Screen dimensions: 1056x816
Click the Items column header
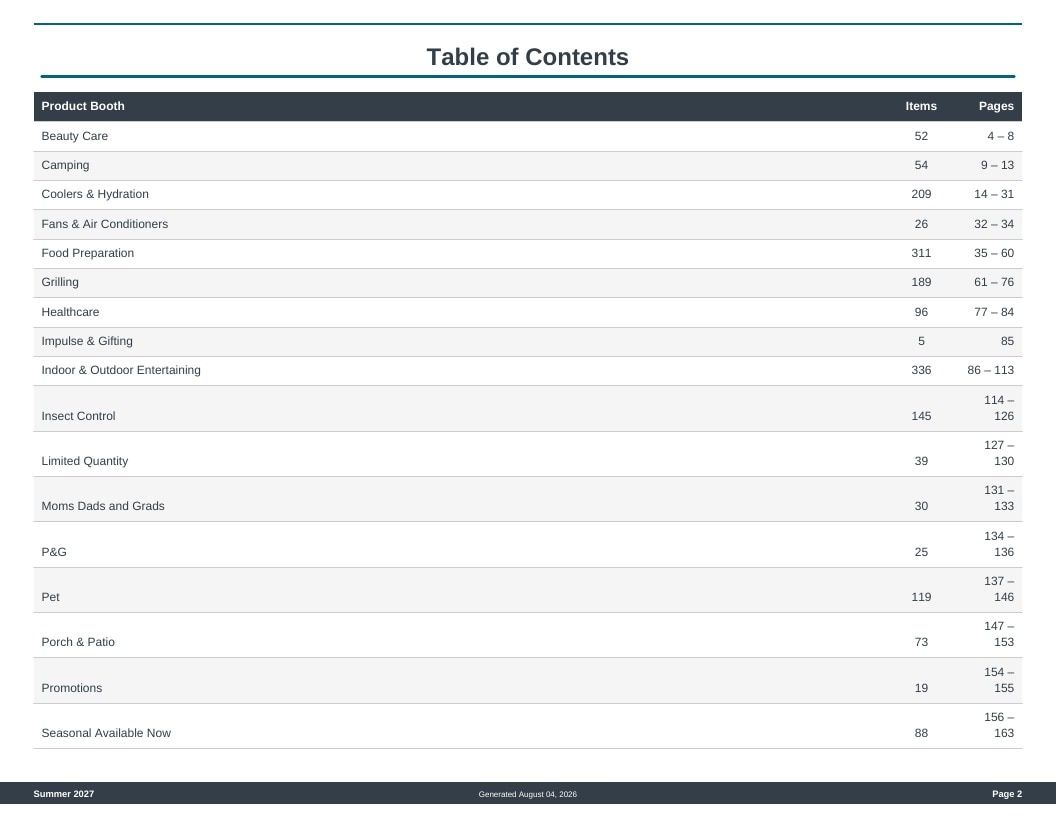pos(921,106)
